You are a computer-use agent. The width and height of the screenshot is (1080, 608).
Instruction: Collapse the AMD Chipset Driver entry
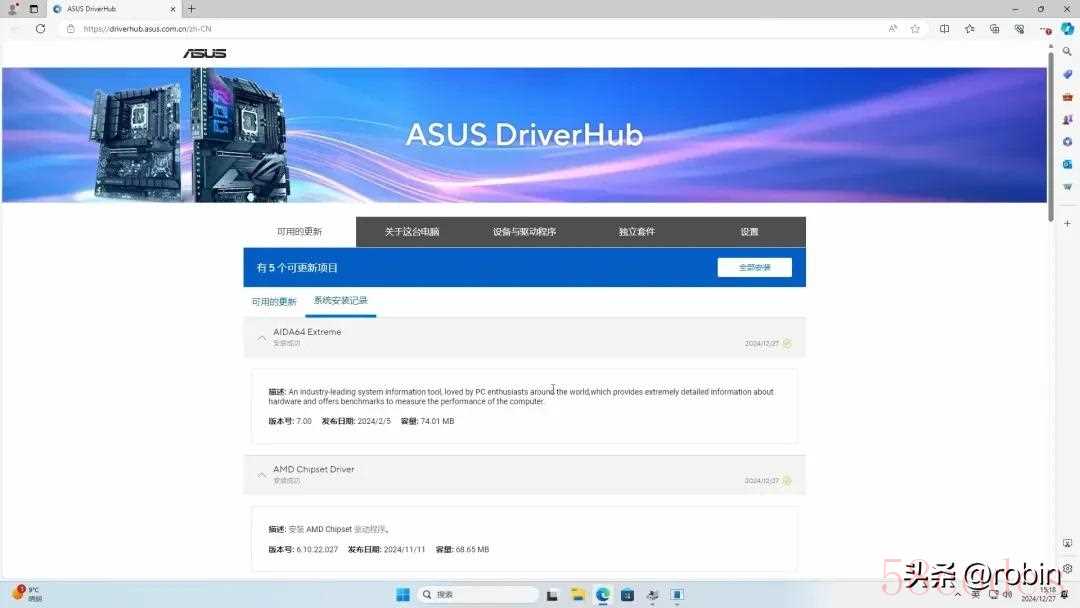coord(262,474)
